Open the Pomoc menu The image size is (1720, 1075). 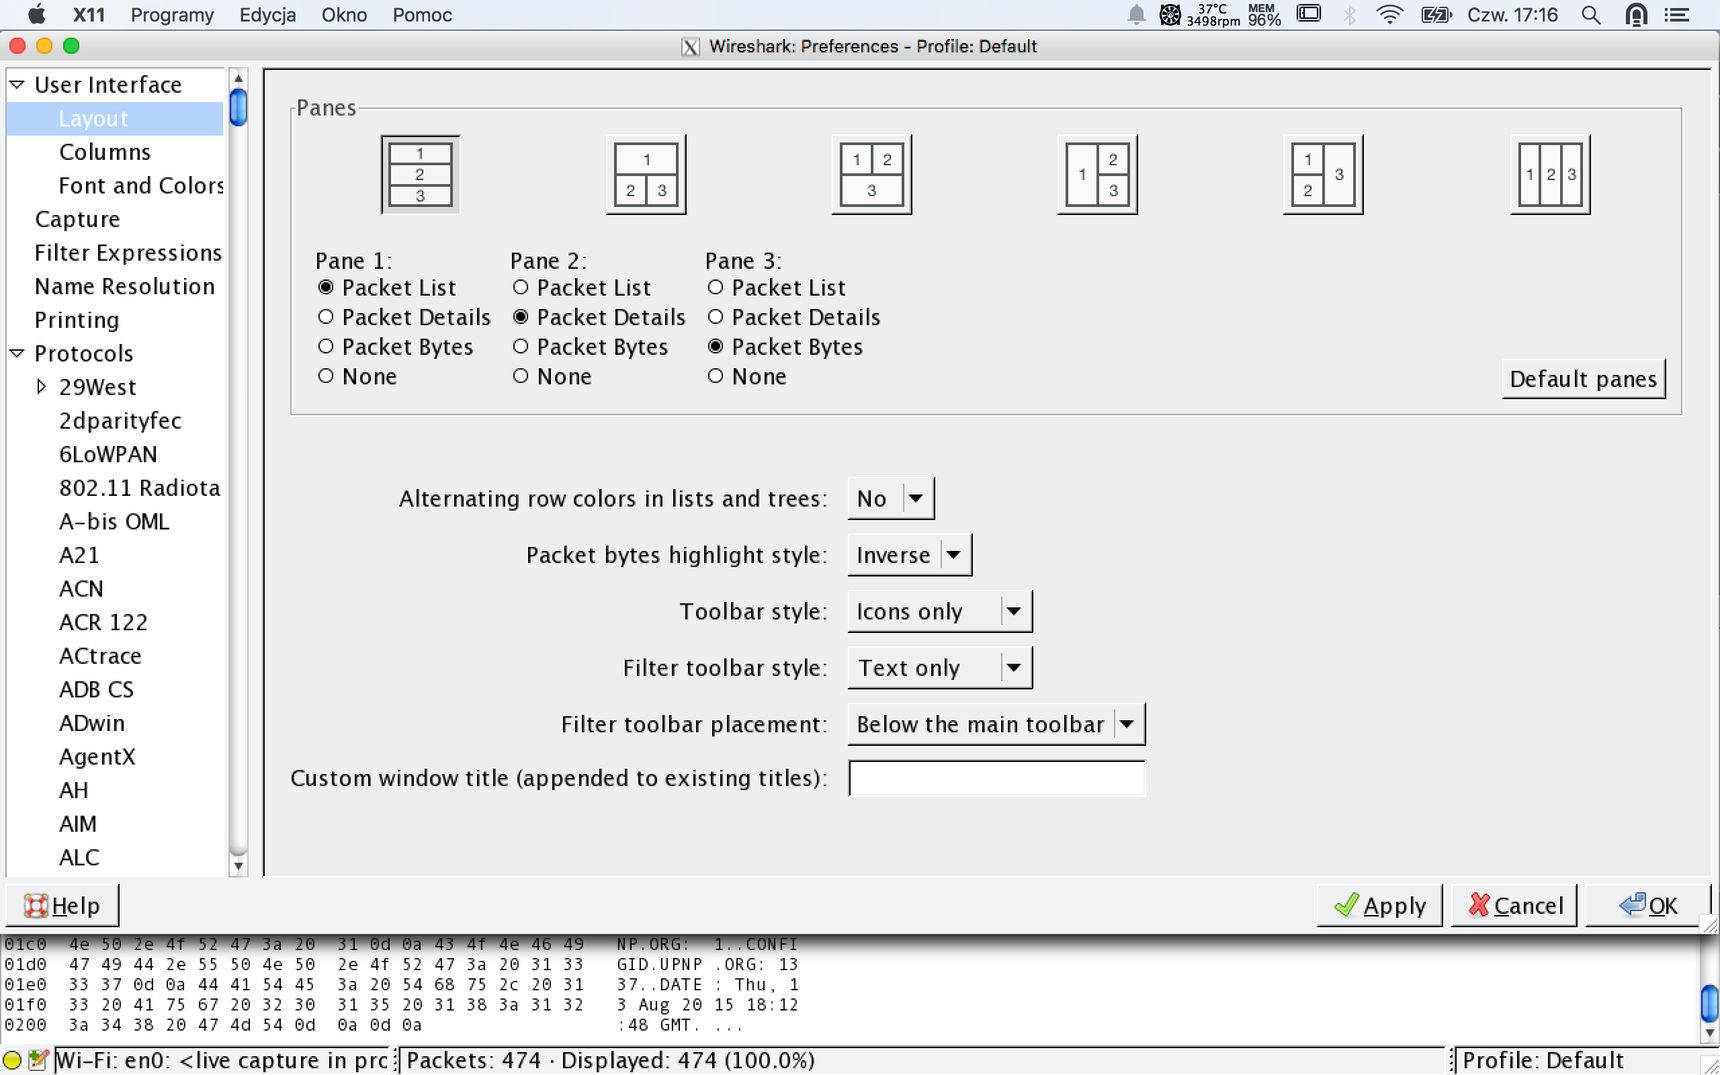point(422,15)
